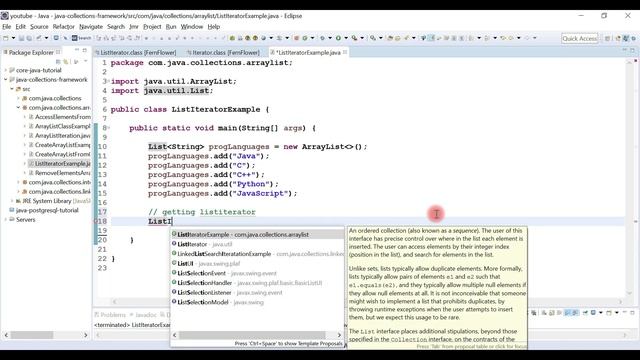Open the Javadoc tab in bottom panel

coord(144,315)
